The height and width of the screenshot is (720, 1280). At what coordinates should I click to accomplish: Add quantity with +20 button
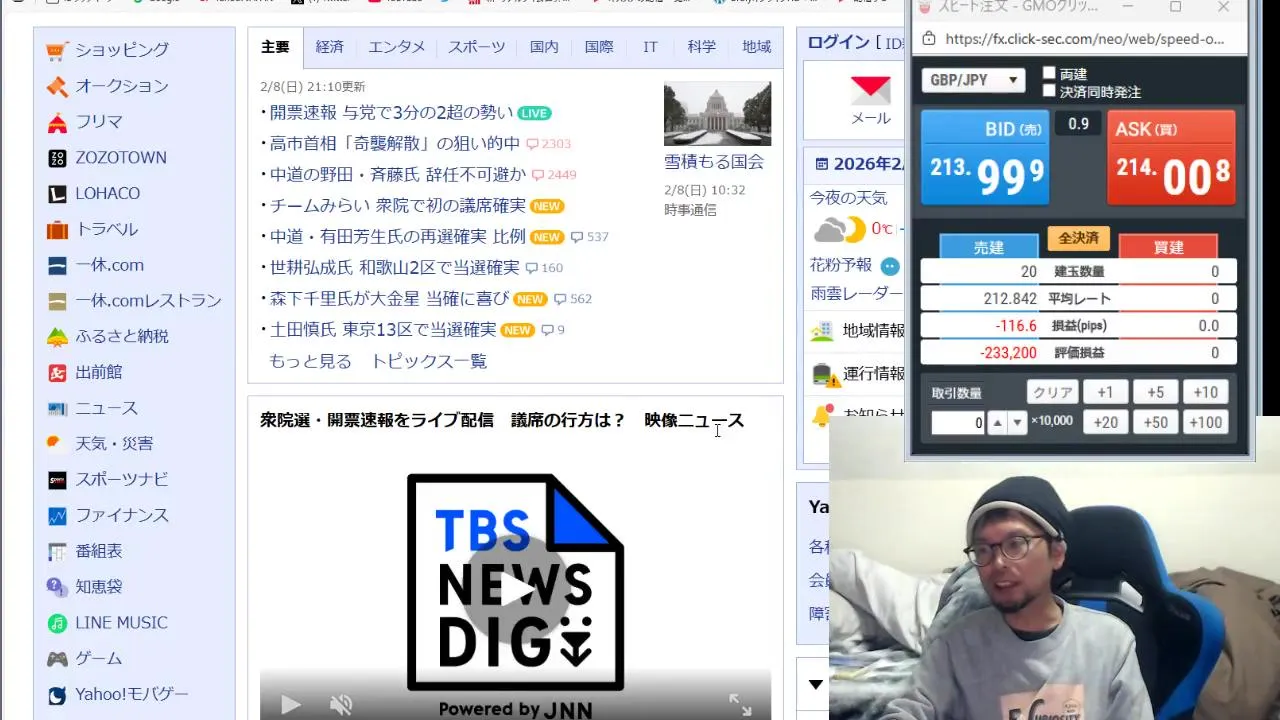(1105, 423)
